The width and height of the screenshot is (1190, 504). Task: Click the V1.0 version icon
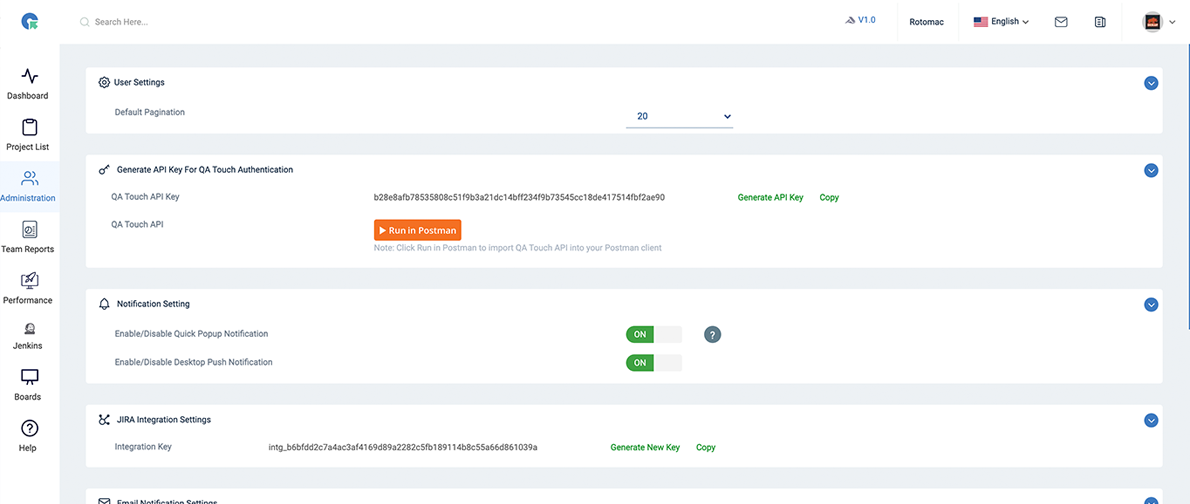850,20
